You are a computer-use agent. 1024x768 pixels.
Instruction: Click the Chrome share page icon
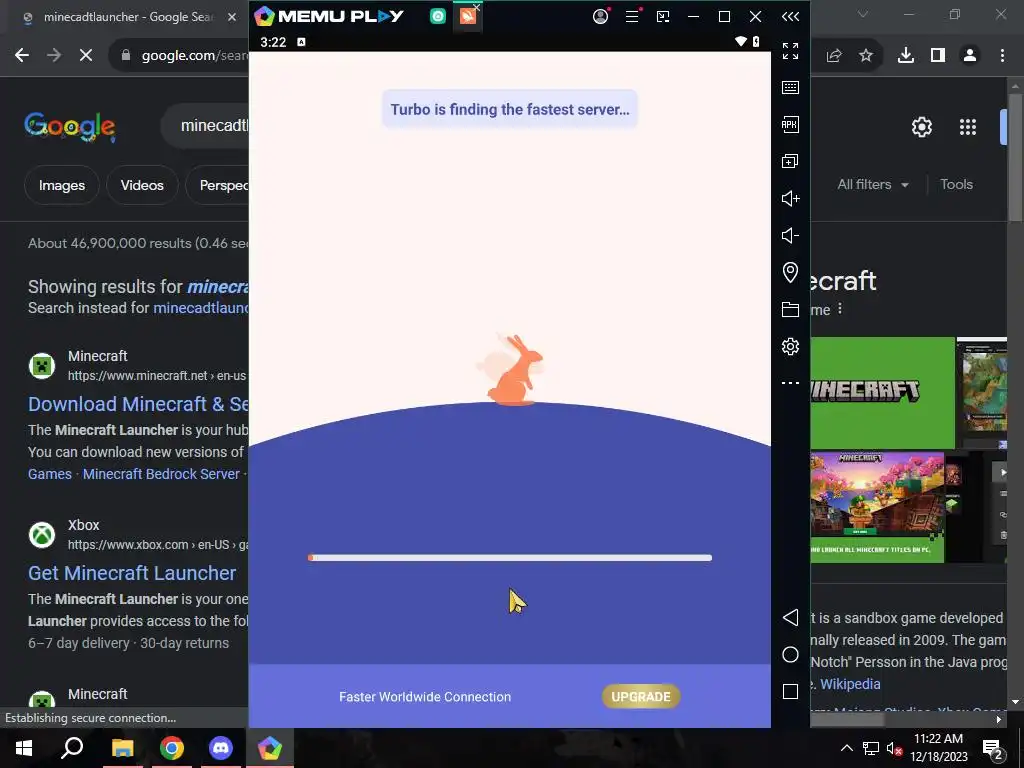pyautogui.click(x=834, y=56)
